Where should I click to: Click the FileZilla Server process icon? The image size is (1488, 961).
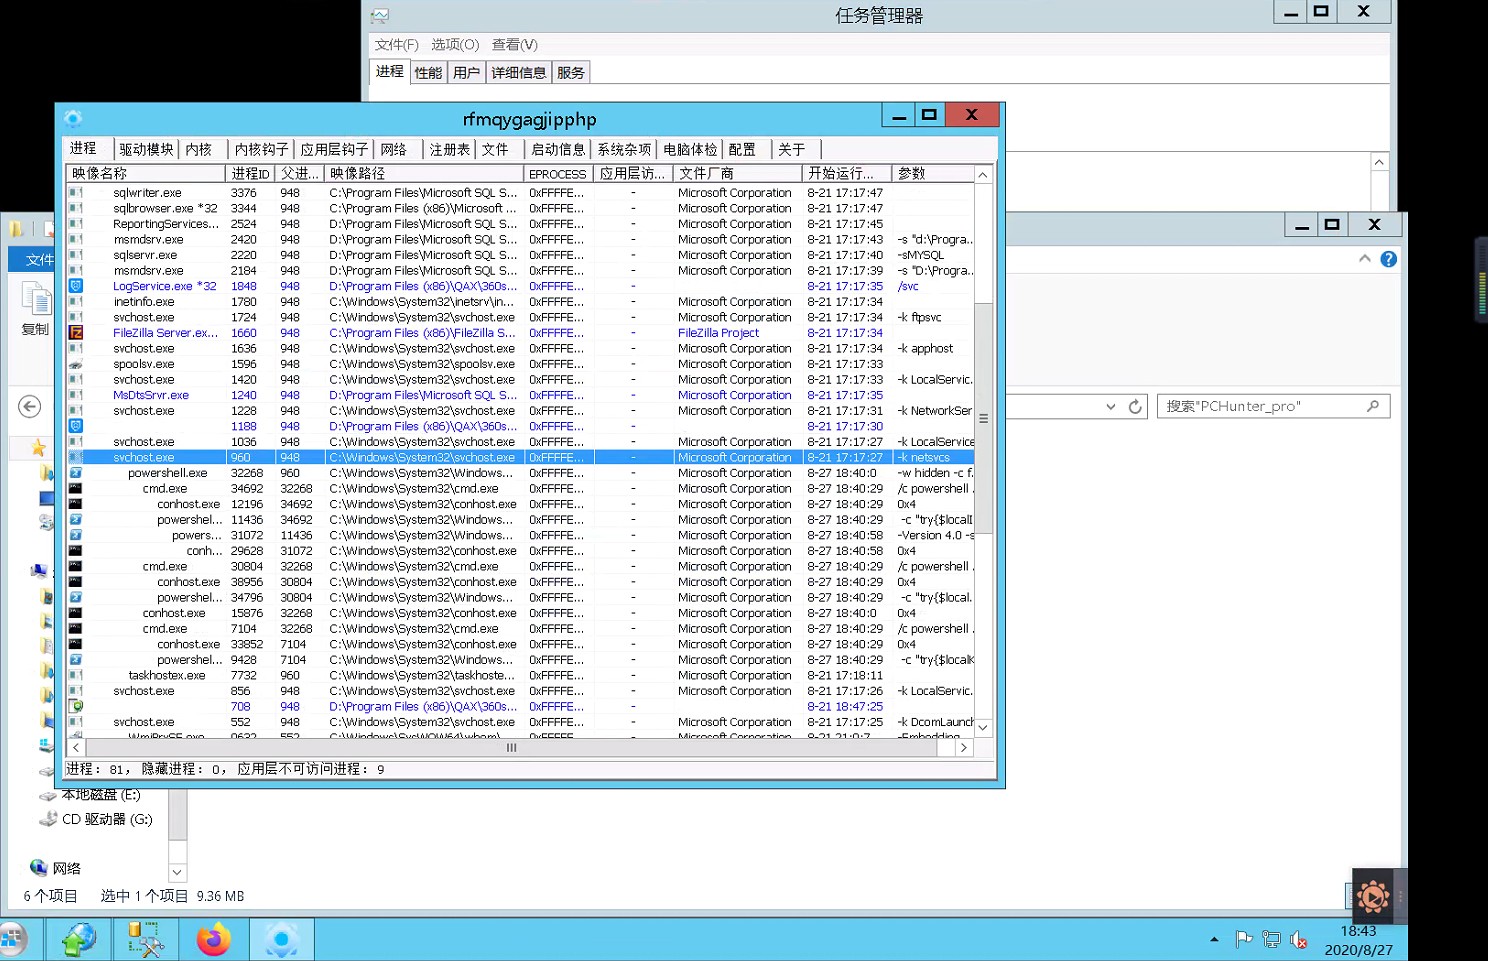click(x=76, y=333)
